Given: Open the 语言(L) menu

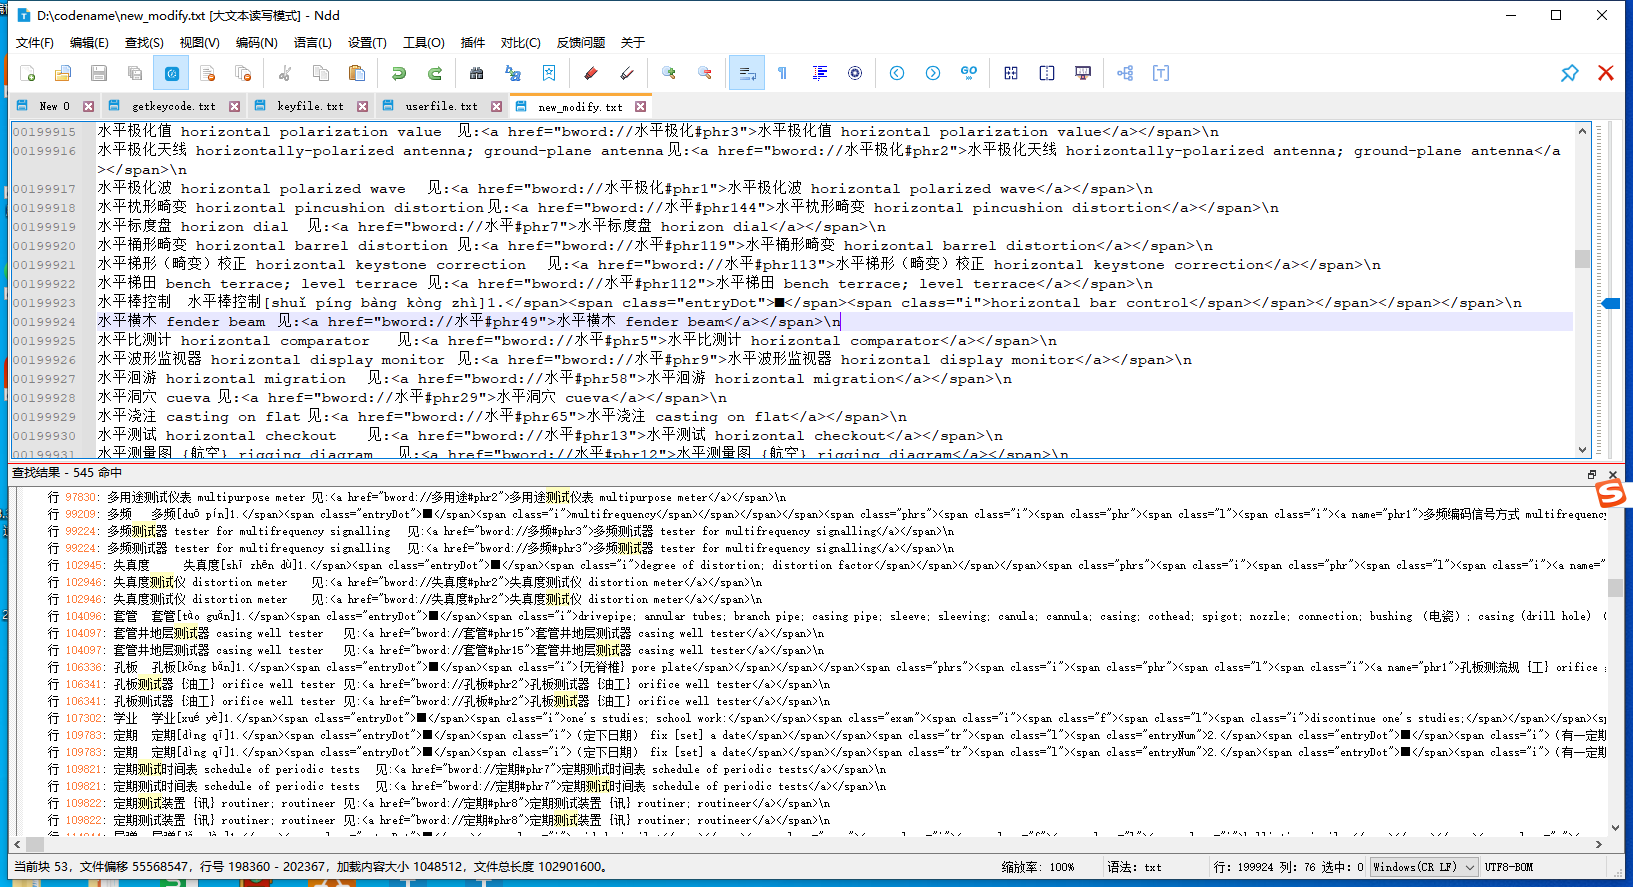Looking at the screenshot, I should tap(312, 42).
